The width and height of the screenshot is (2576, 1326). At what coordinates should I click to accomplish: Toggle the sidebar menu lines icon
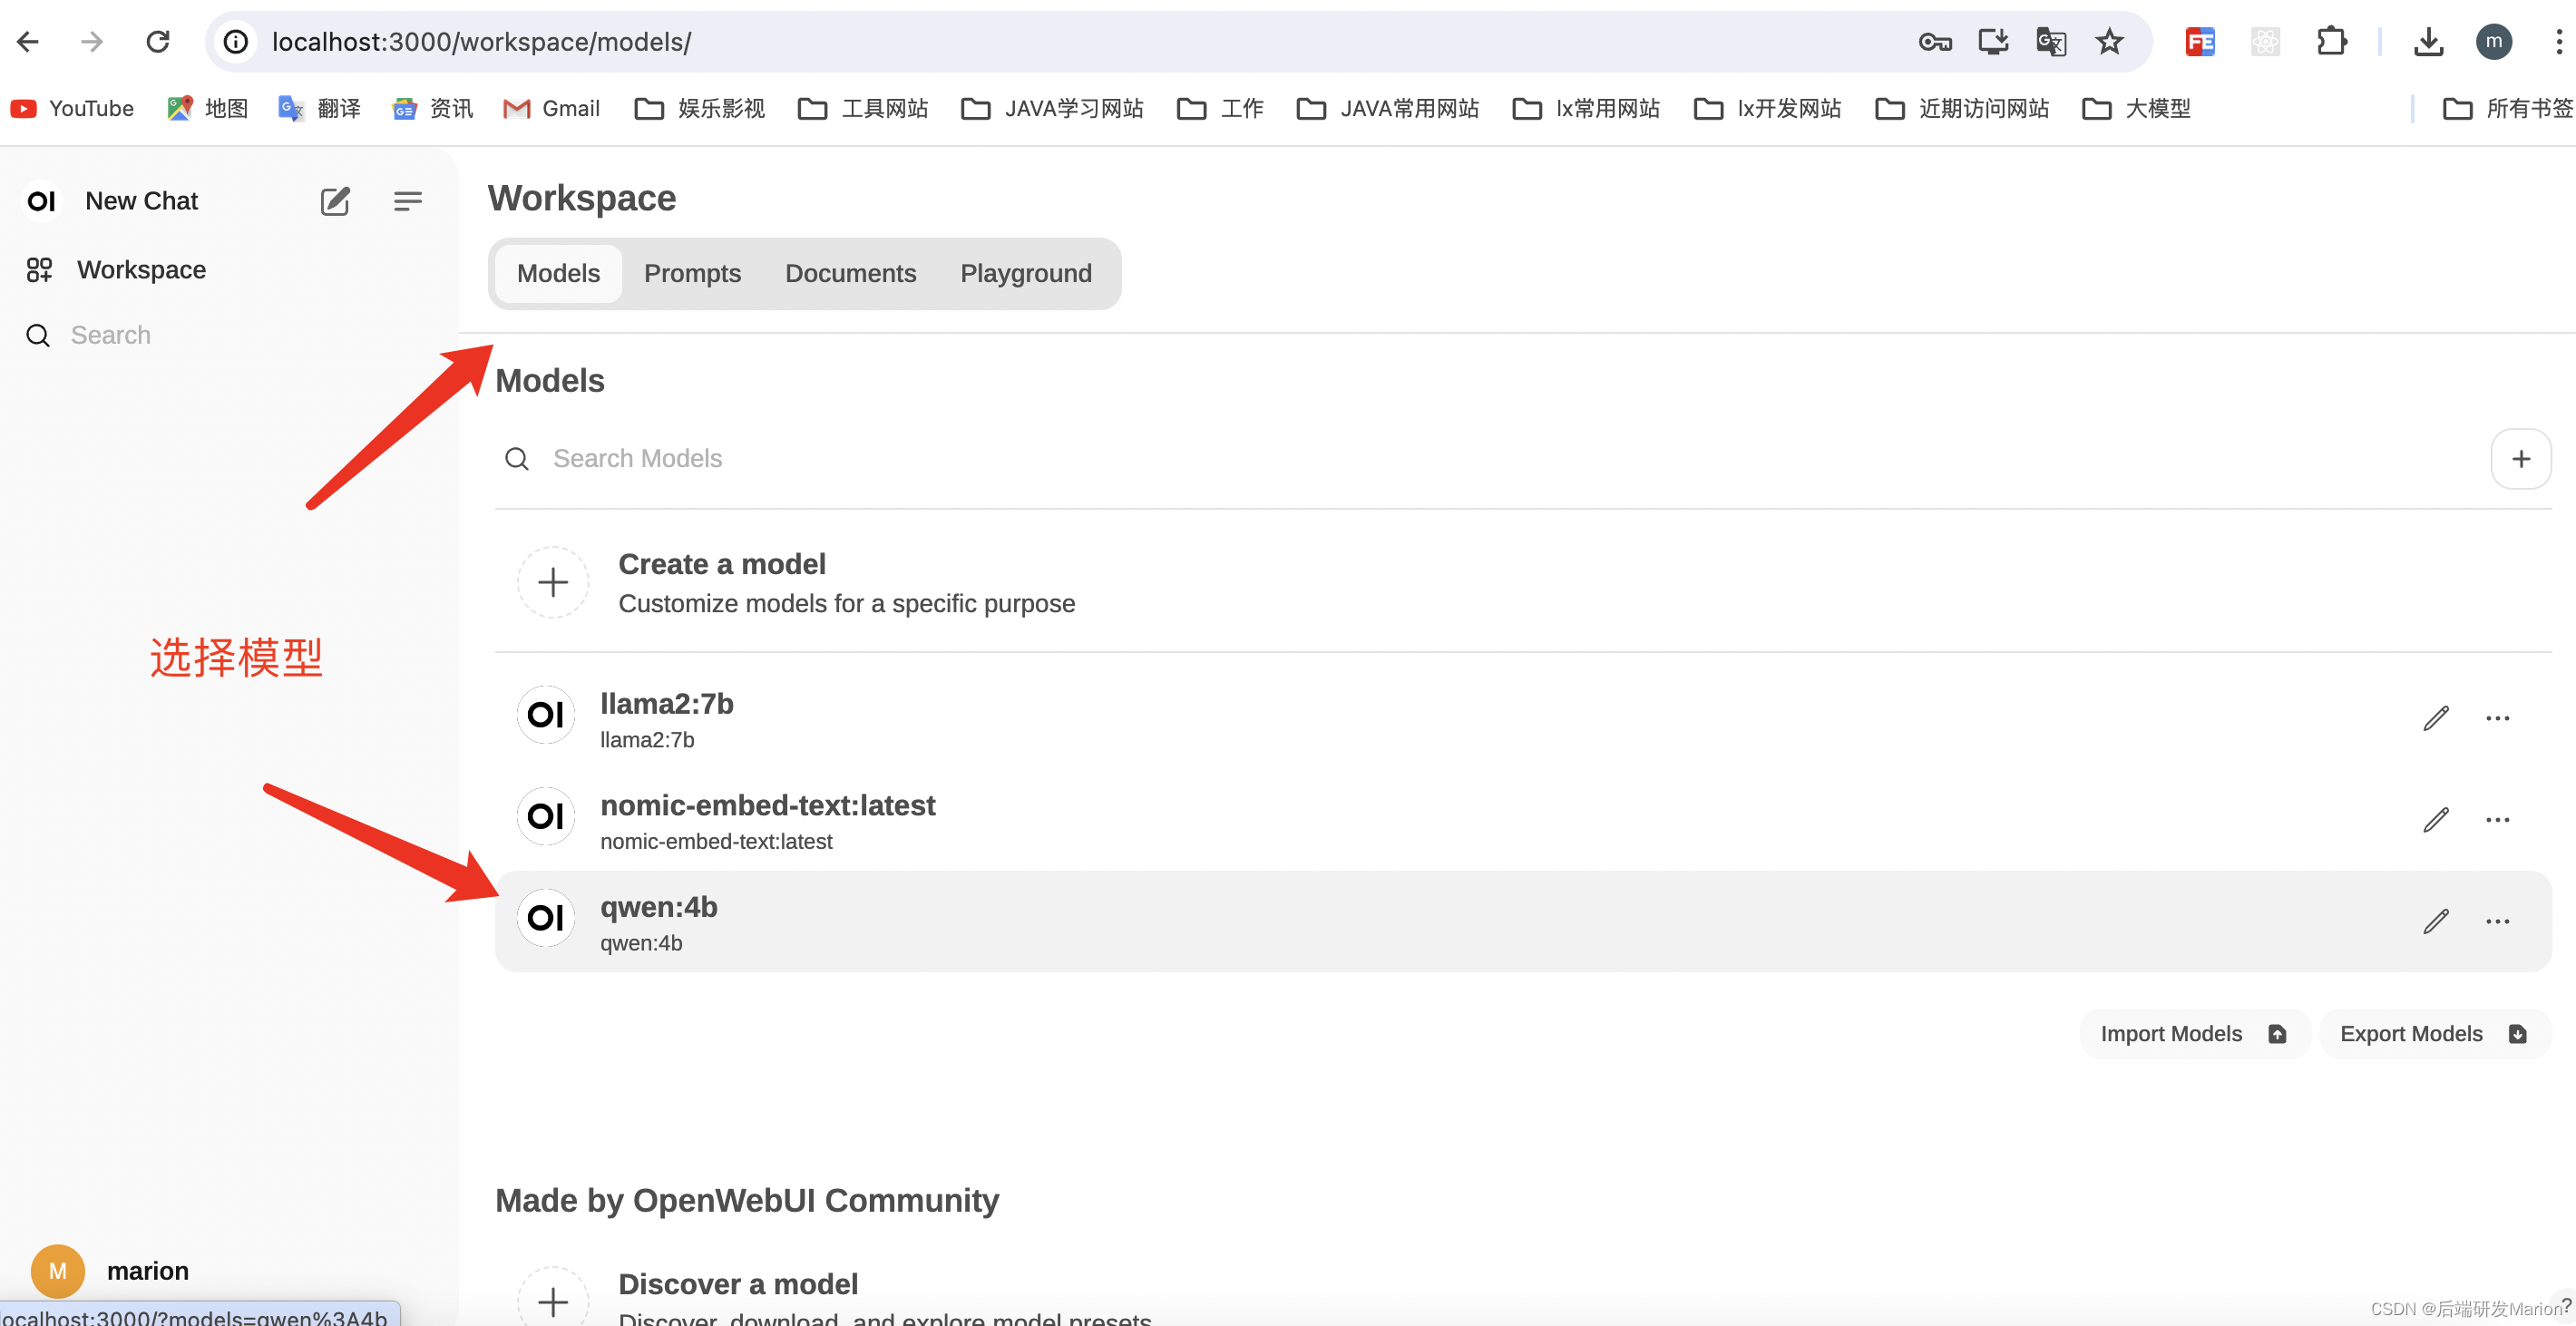coord(407,201)
